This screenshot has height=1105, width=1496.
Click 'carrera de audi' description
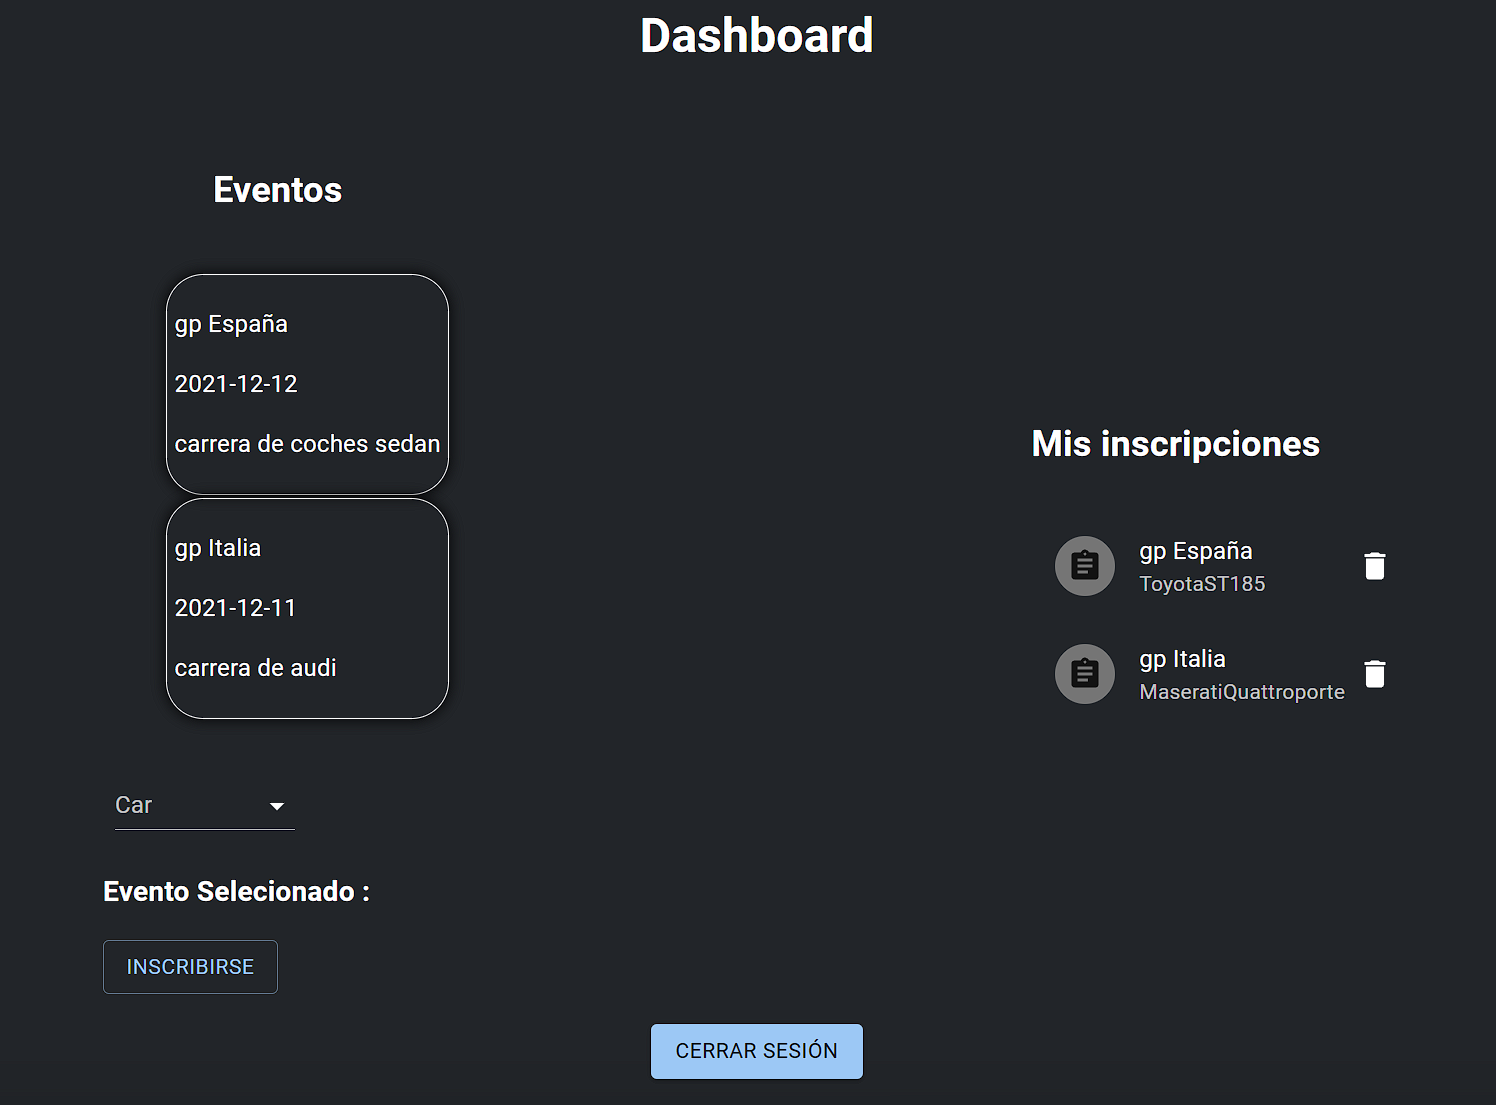(x=255, y=668)
